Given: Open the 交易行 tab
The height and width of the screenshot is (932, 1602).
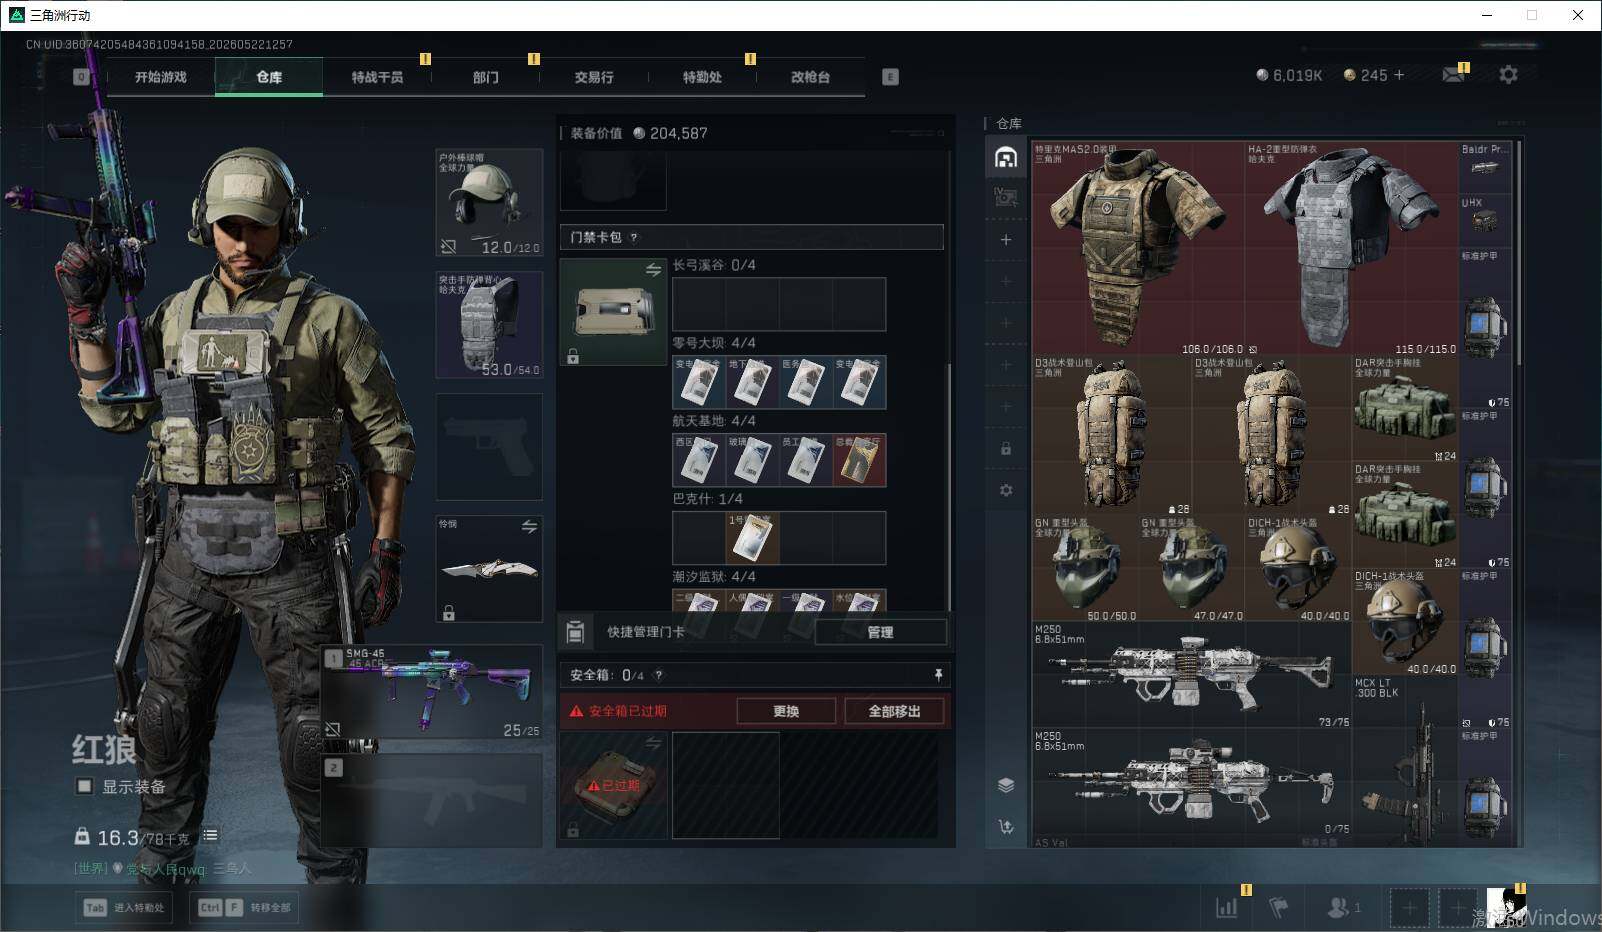Looking at the screenshot, I should tap(594, 77).
